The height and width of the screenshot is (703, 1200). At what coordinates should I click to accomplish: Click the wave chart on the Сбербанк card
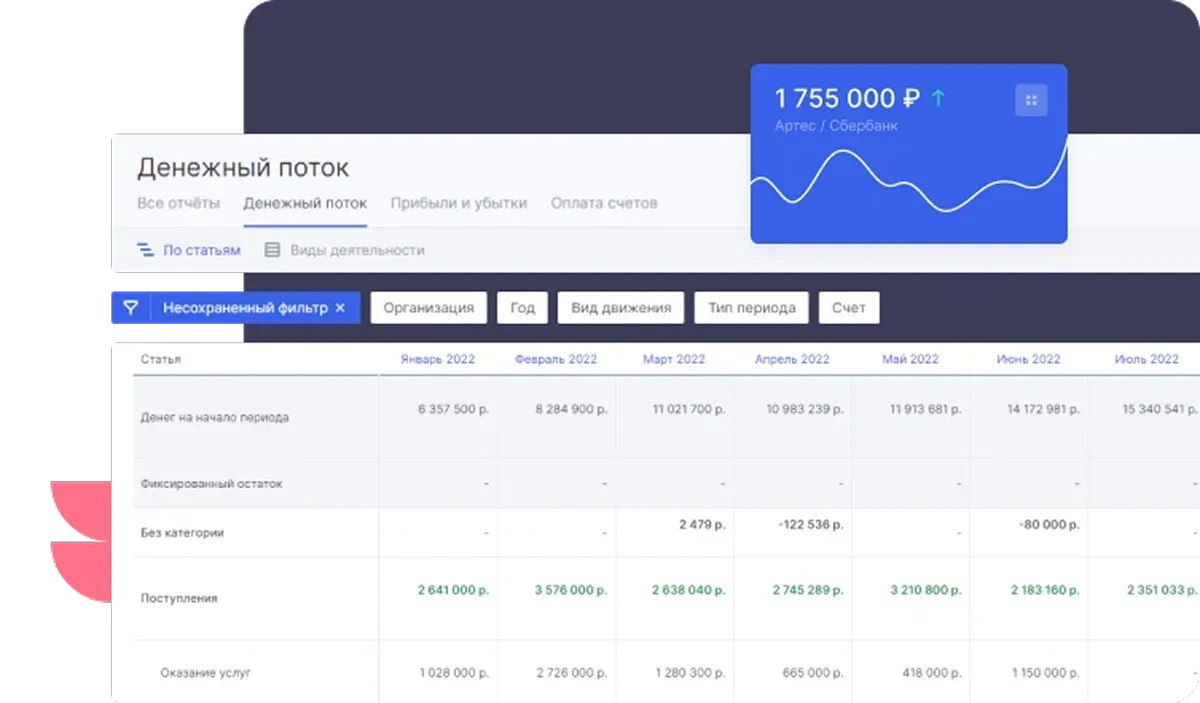[908, 185]
